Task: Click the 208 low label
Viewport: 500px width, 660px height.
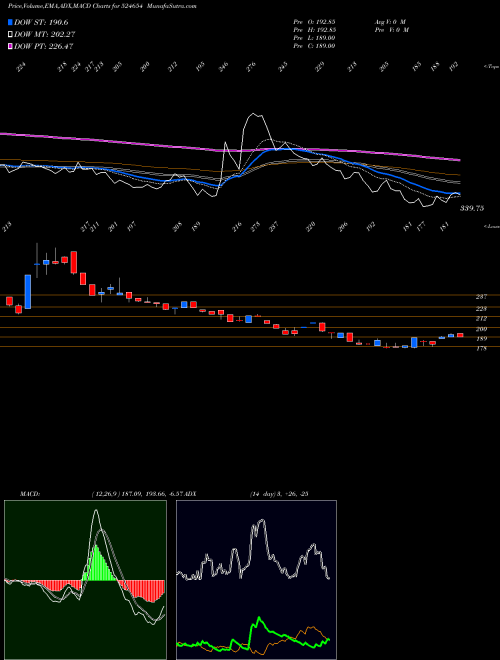Action: (x=178, y=227)
